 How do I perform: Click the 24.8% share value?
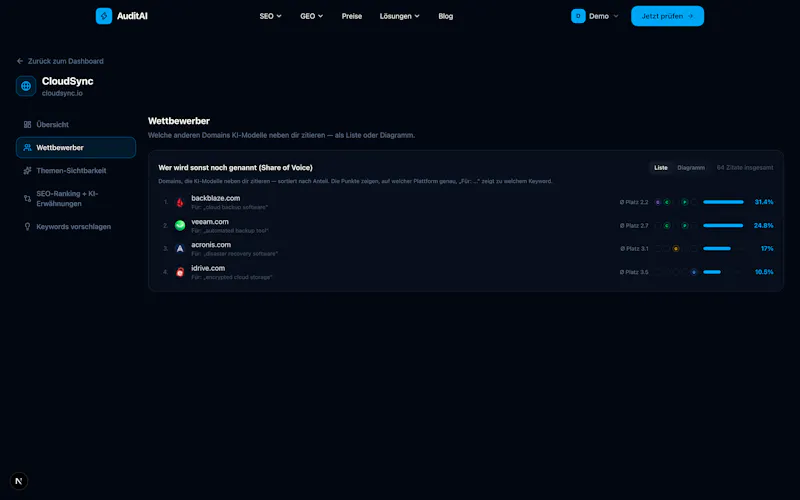point(763,226)
